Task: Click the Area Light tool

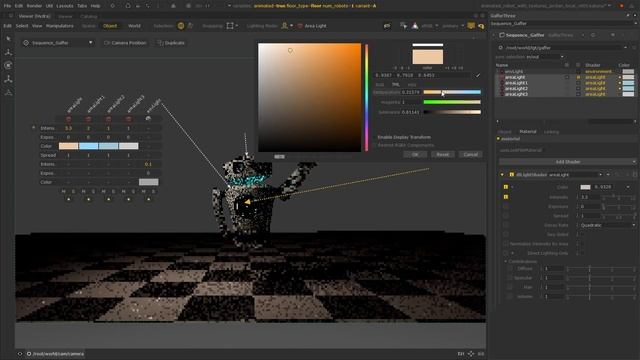Action: (x=312, y=26)
